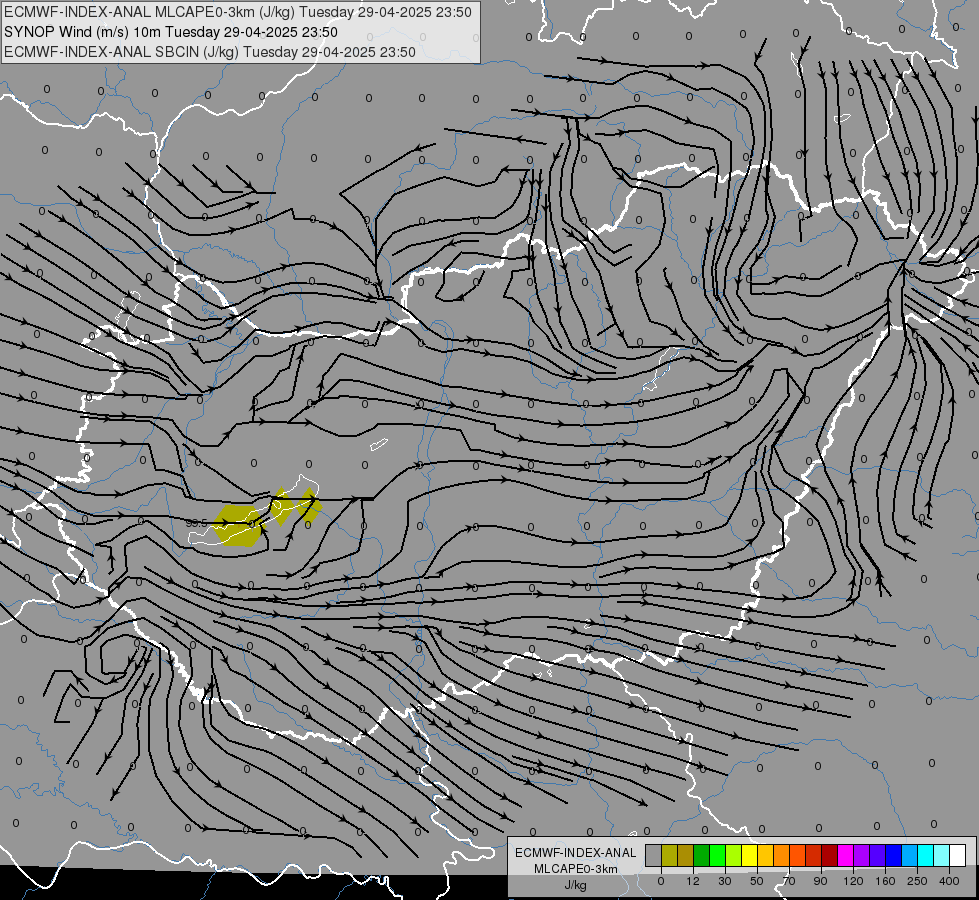Click the largest olive CAPE patch on map
The width and height of the screenshot is (979, 900).
pos(237,526)
